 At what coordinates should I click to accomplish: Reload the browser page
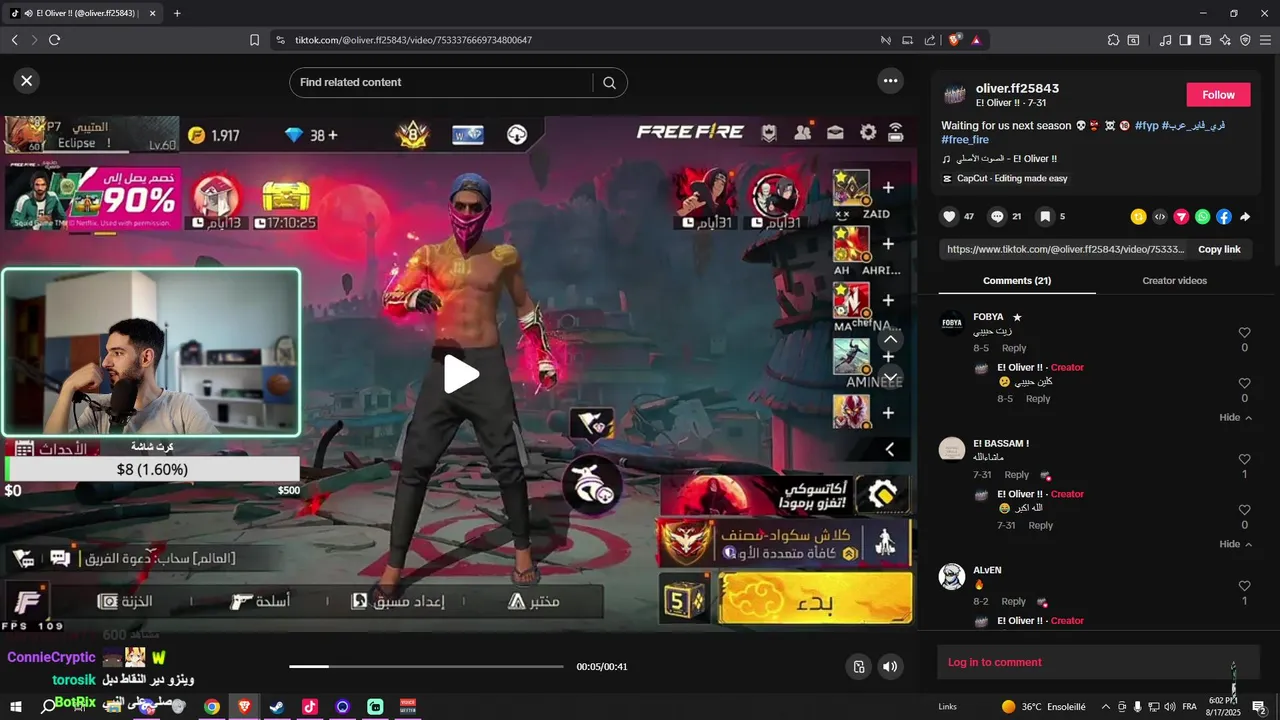(54, 40)
